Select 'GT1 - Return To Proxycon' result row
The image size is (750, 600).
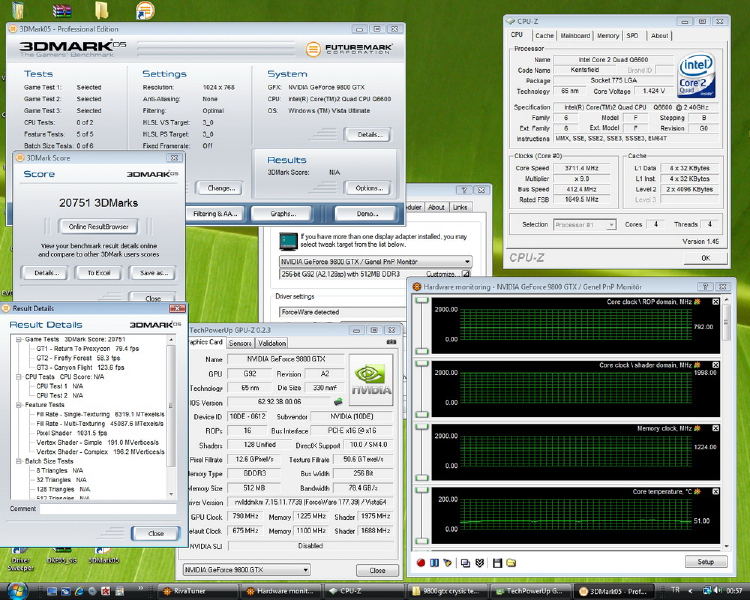tap(88, 349)
